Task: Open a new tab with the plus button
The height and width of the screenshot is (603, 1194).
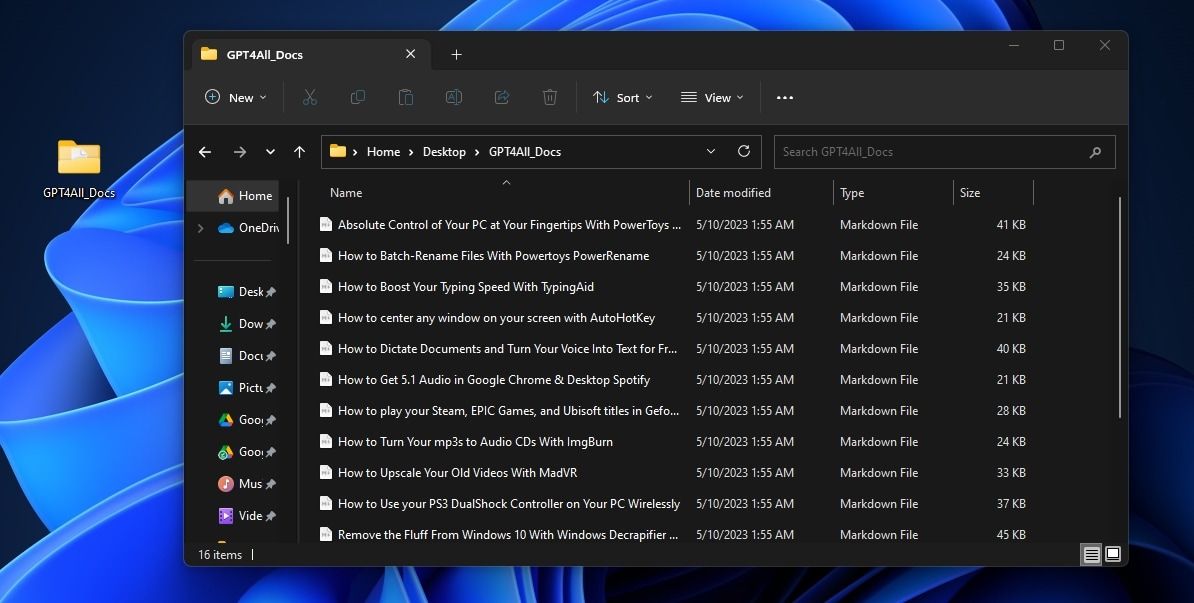Action: (457, 54)
